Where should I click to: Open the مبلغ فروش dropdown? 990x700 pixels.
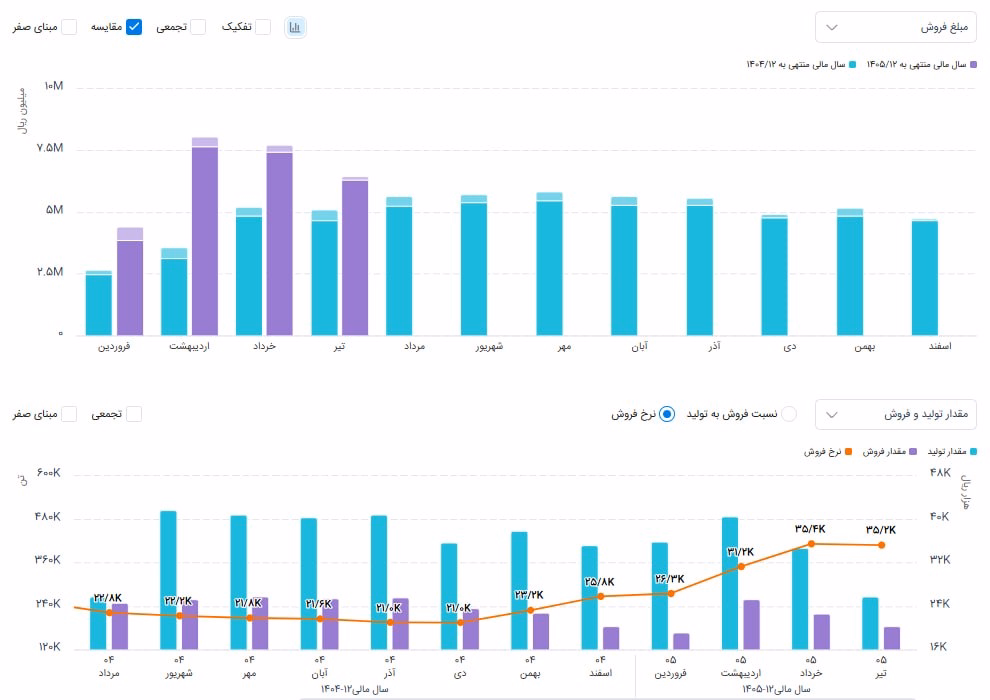click(x=895, y=27)
